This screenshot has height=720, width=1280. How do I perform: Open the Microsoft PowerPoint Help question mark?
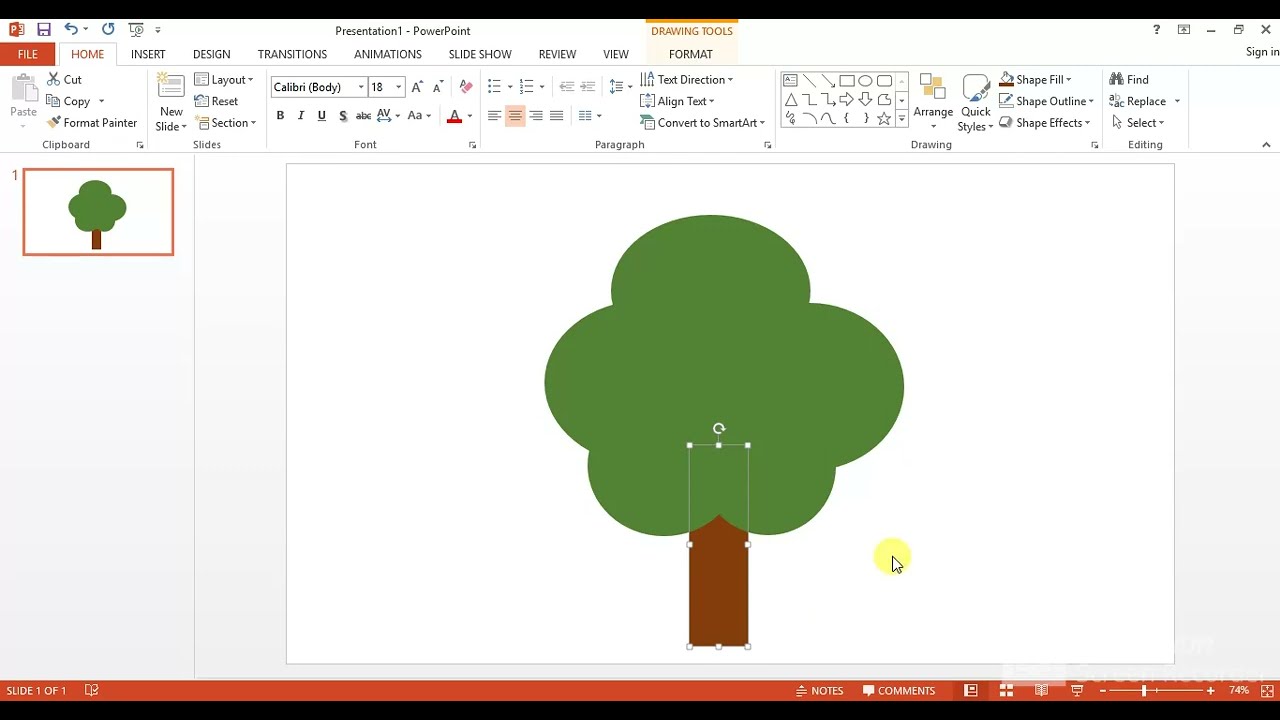[1157, 30]
